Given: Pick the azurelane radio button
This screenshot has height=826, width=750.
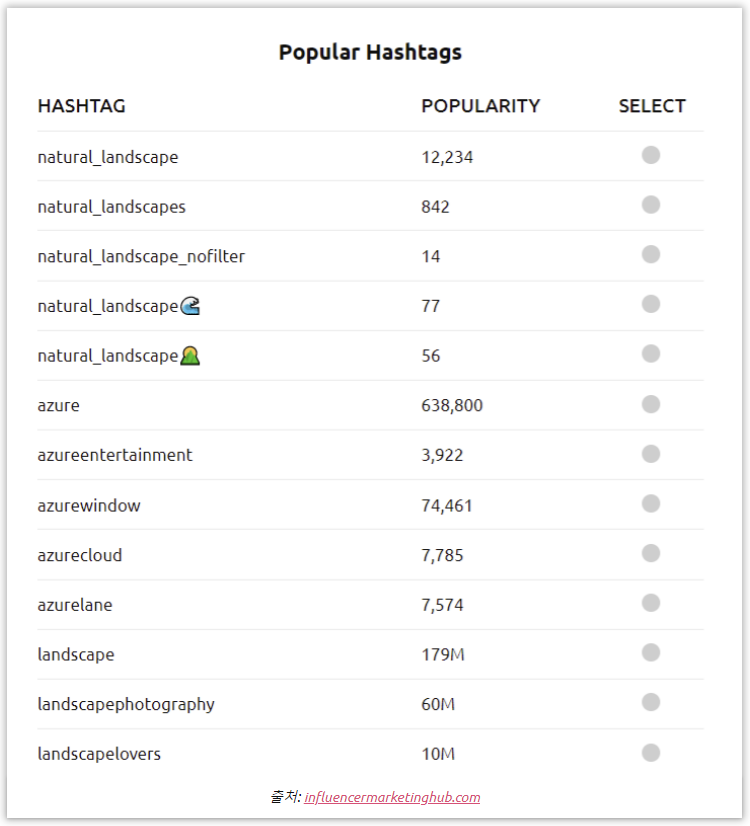Looking at the screenshot, I should [x=651, y=603].
